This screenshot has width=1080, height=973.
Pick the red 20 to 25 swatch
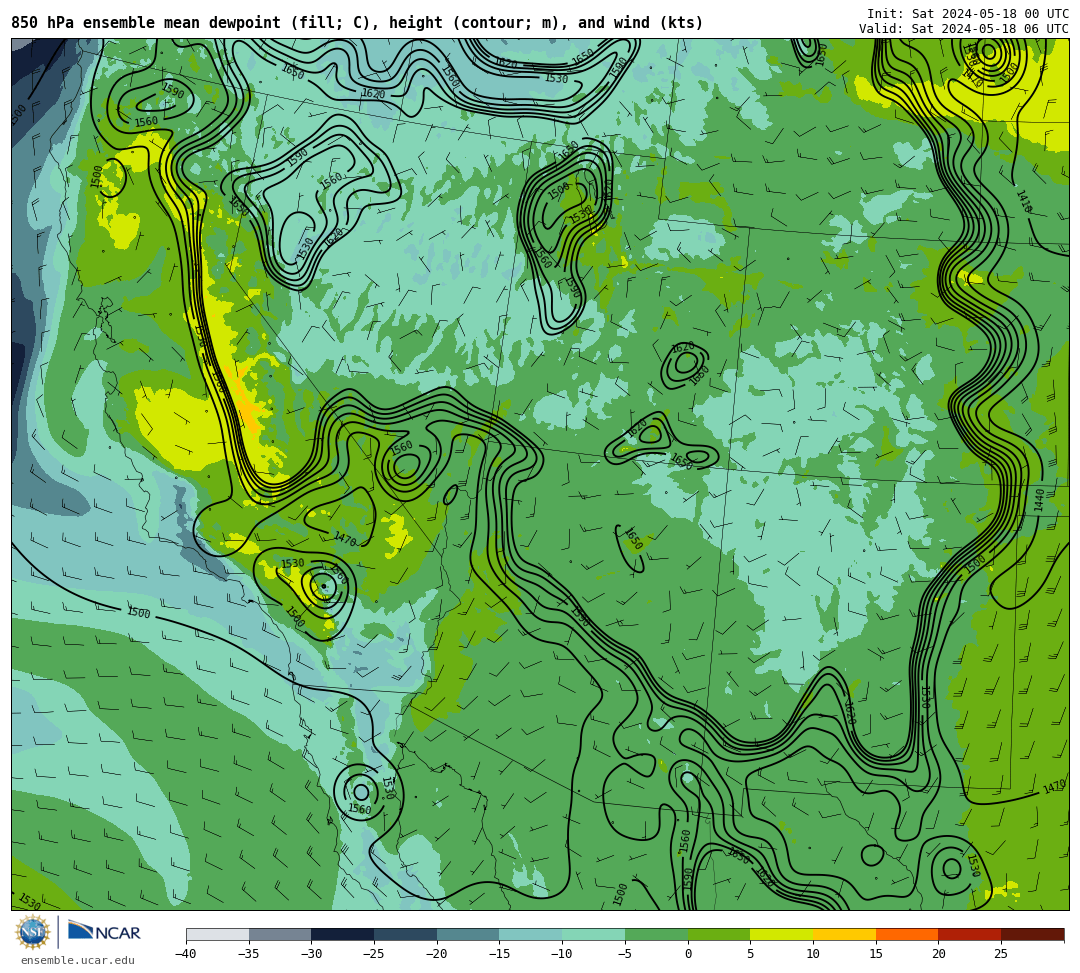point(970,934)
